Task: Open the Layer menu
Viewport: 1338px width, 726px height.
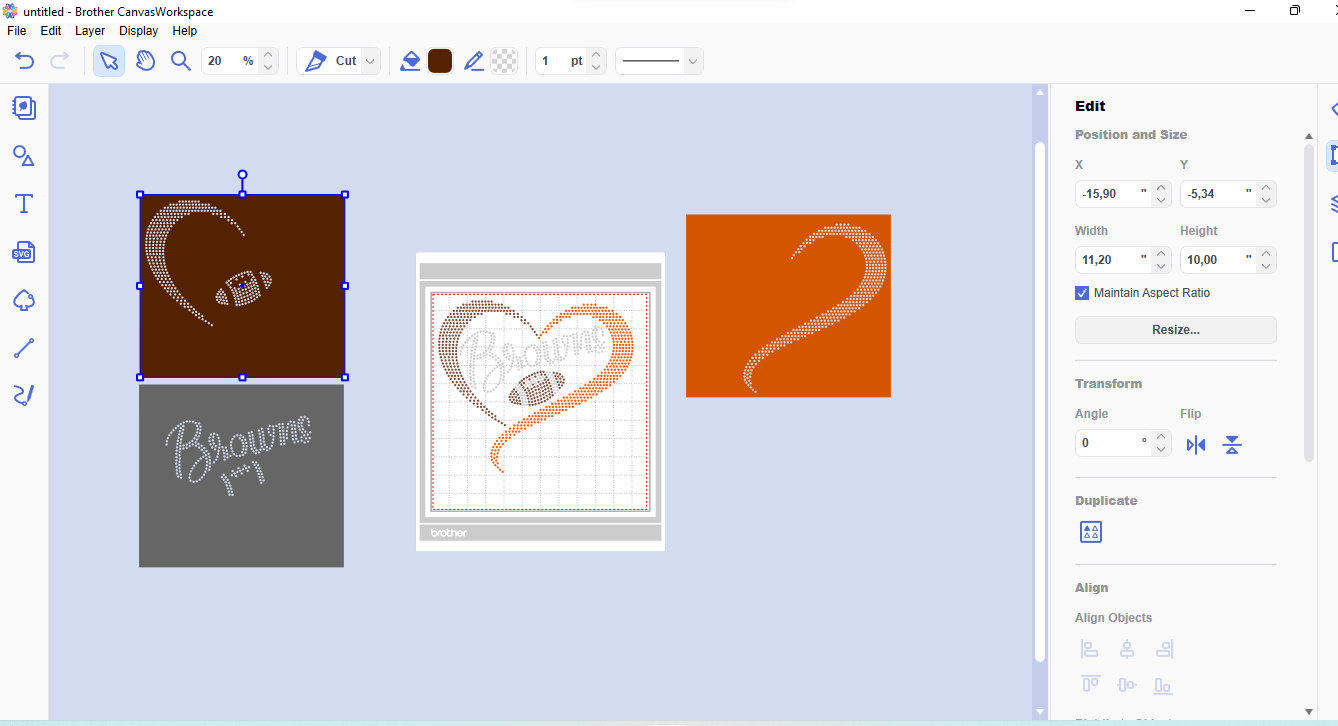Action: coord(90,31)
